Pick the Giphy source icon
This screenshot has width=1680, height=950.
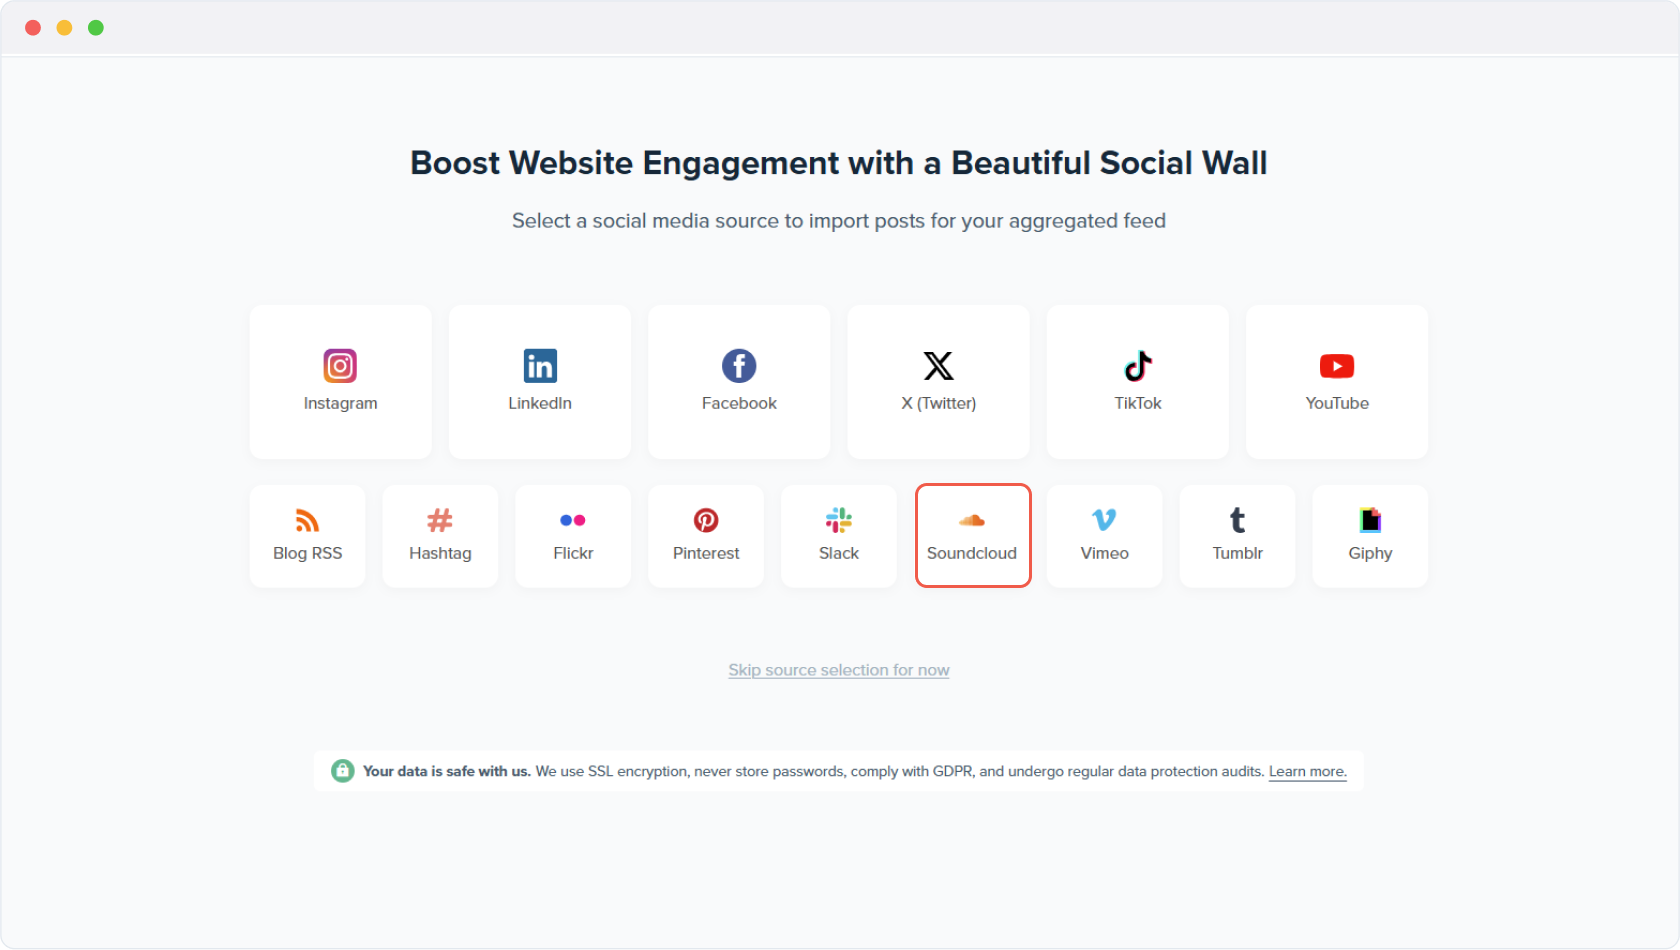1370,520
